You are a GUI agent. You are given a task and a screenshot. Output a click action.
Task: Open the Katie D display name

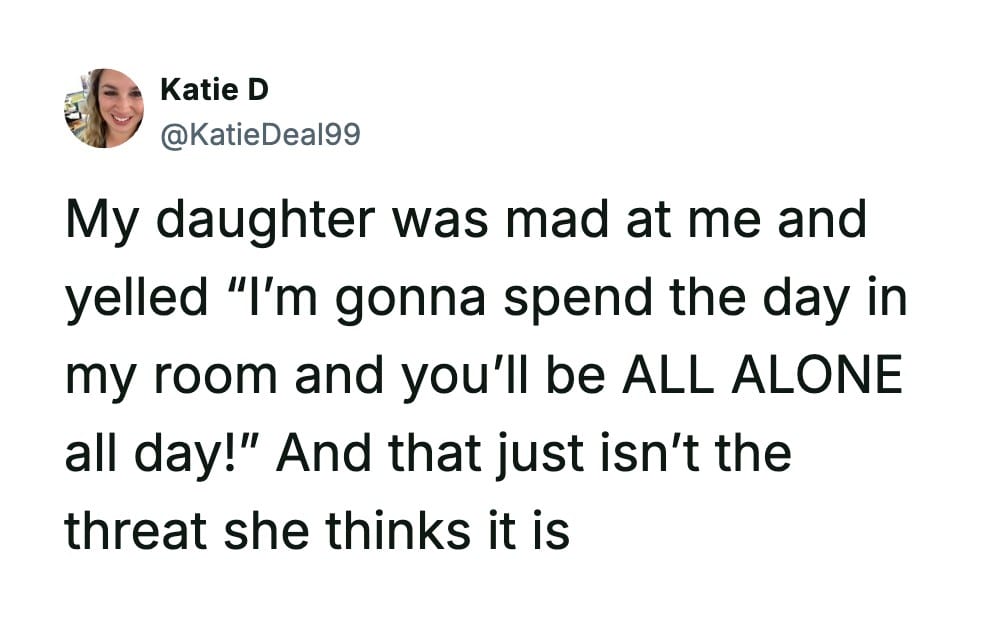(x=214, y=90)
